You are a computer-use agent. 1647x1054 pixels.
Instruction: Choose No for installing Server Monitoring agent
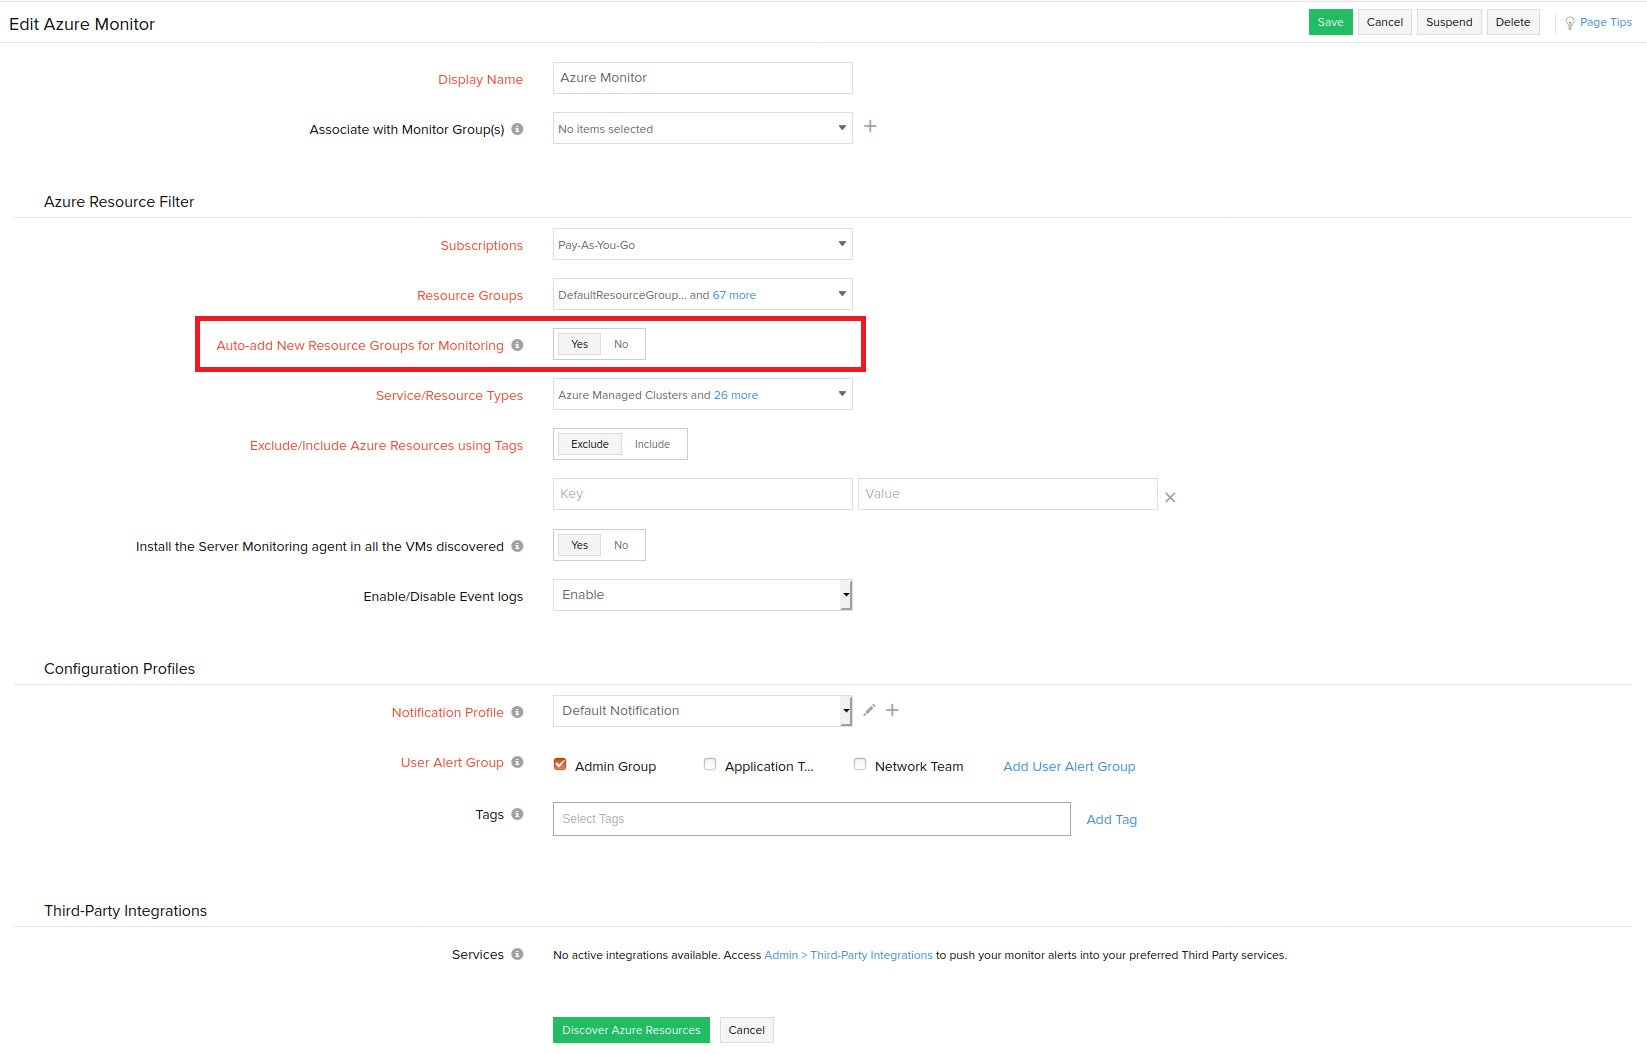621,545
